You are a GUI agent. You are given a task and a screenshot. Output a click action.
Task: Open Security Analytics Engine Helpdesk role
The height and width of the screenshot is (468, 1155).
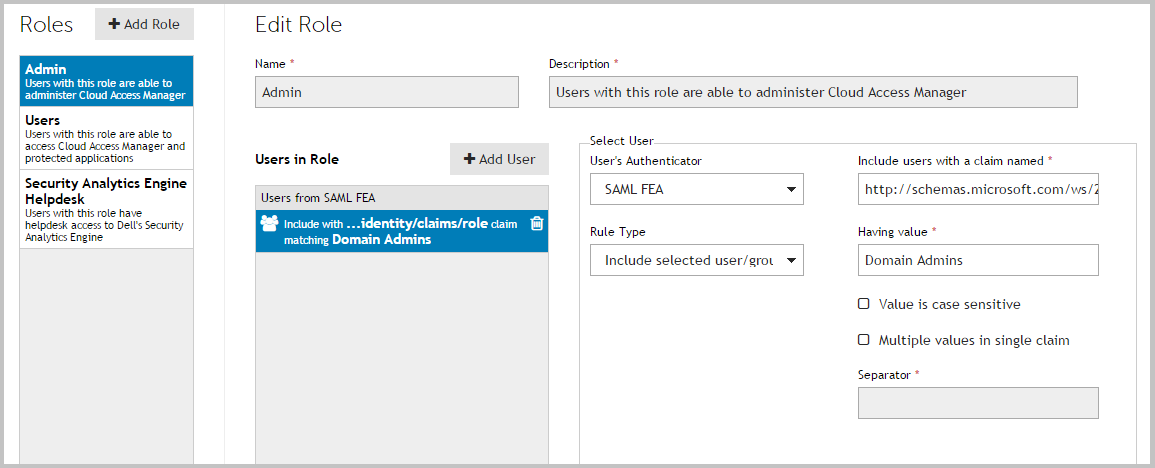(106, 210)
